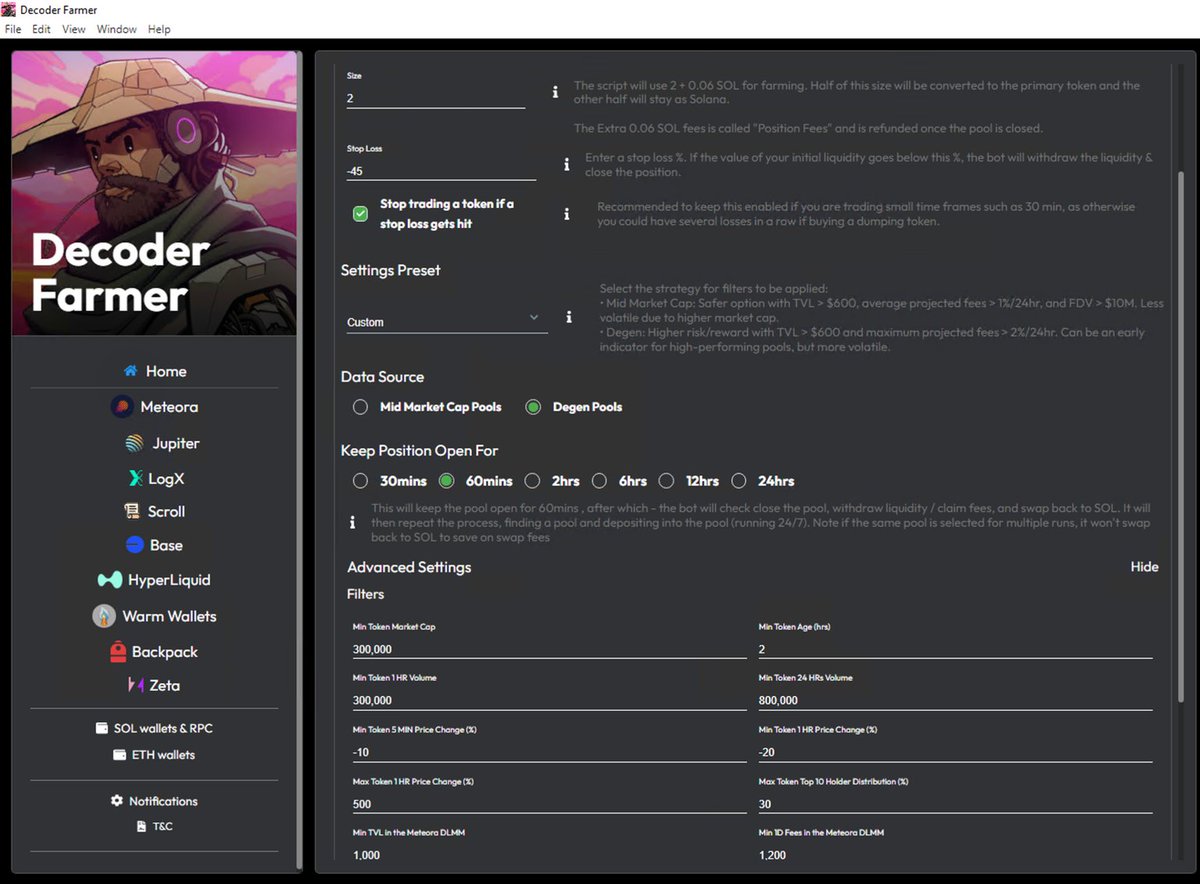Click the Min Token Market Cap field
This screenshot has height=884, width=1200.
click(x=549, y=649)
